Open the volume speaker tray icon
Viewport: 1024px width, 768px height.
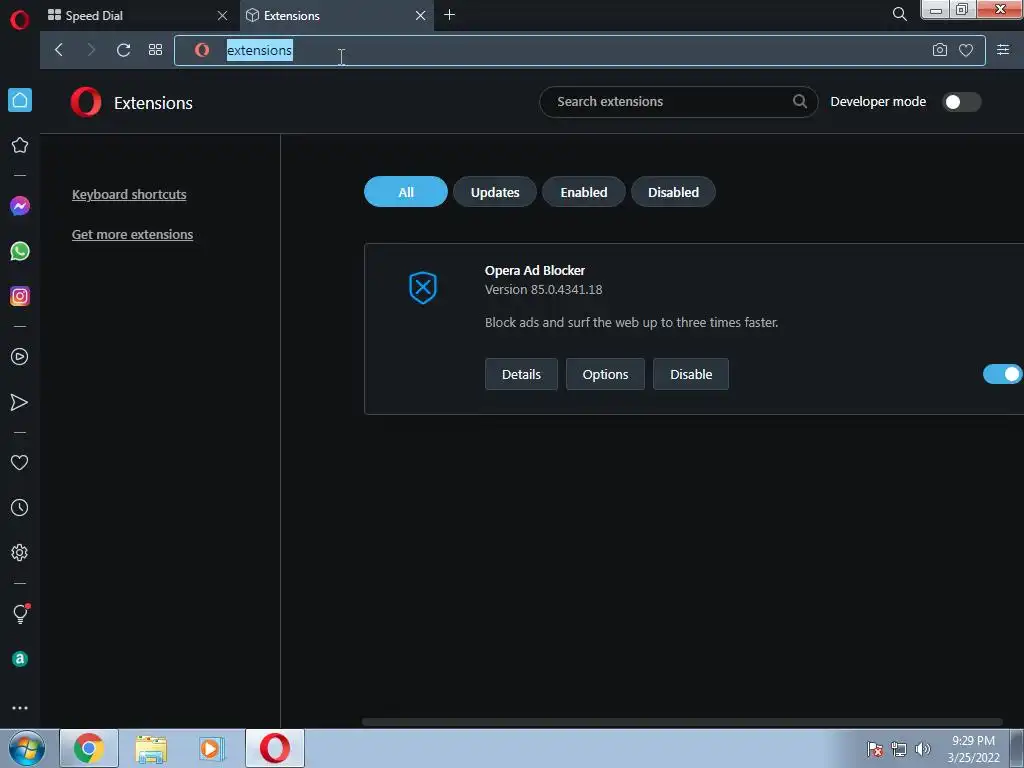[x=923, y=748]
